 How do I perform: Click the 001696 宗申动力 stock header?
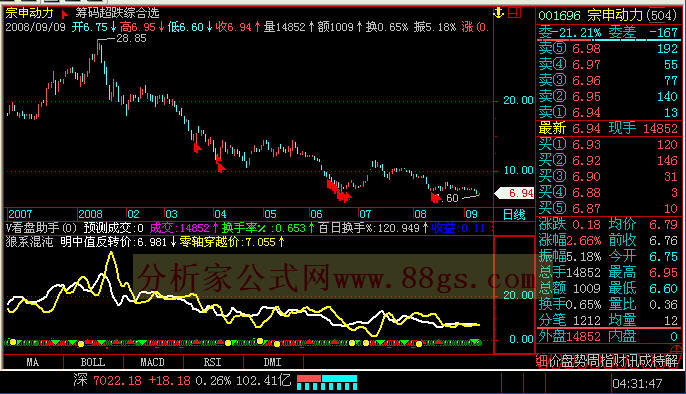[x=608, y=16]
